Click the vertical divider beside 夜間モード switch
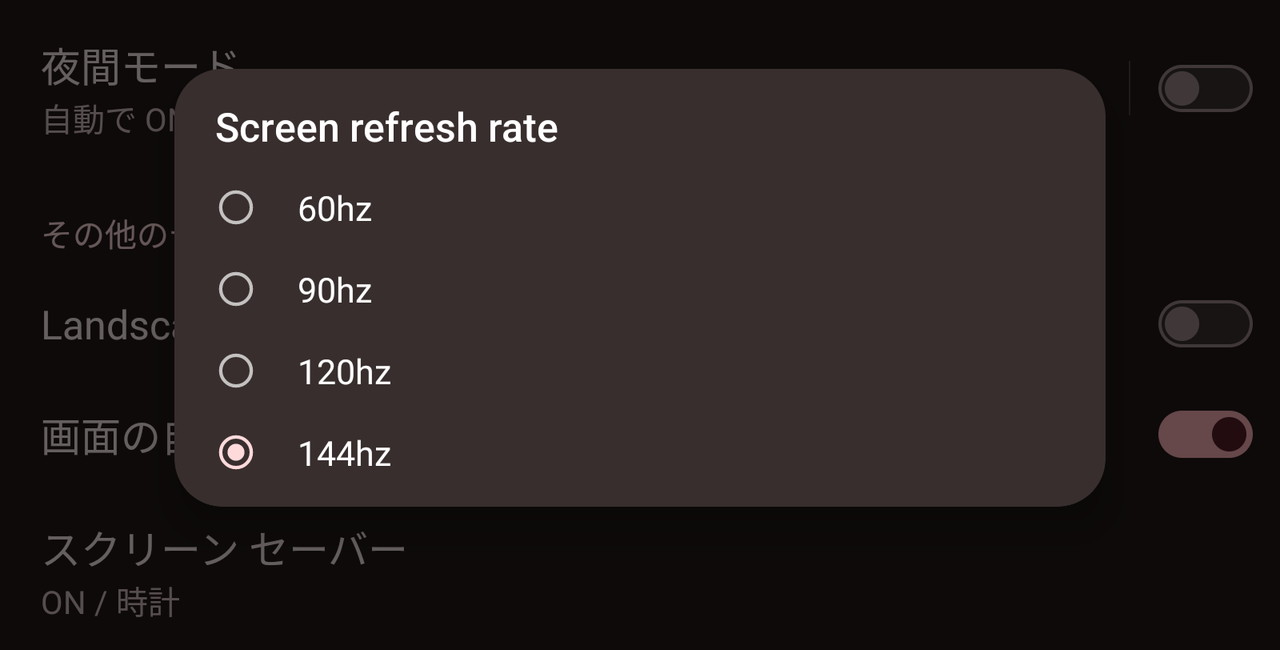 [x=1129, y=88]
